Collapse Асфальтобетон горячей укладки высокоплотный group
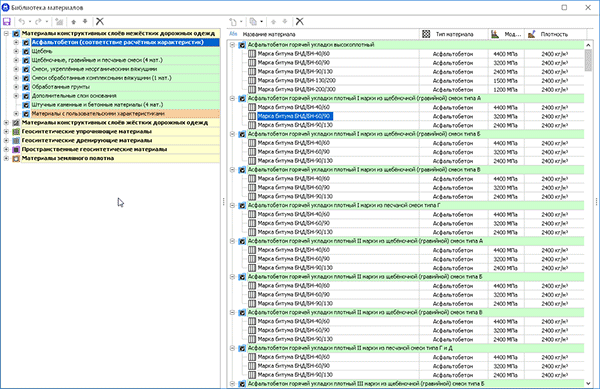The width and height of the screenshot is (600, 389). [x=232, y=45]
